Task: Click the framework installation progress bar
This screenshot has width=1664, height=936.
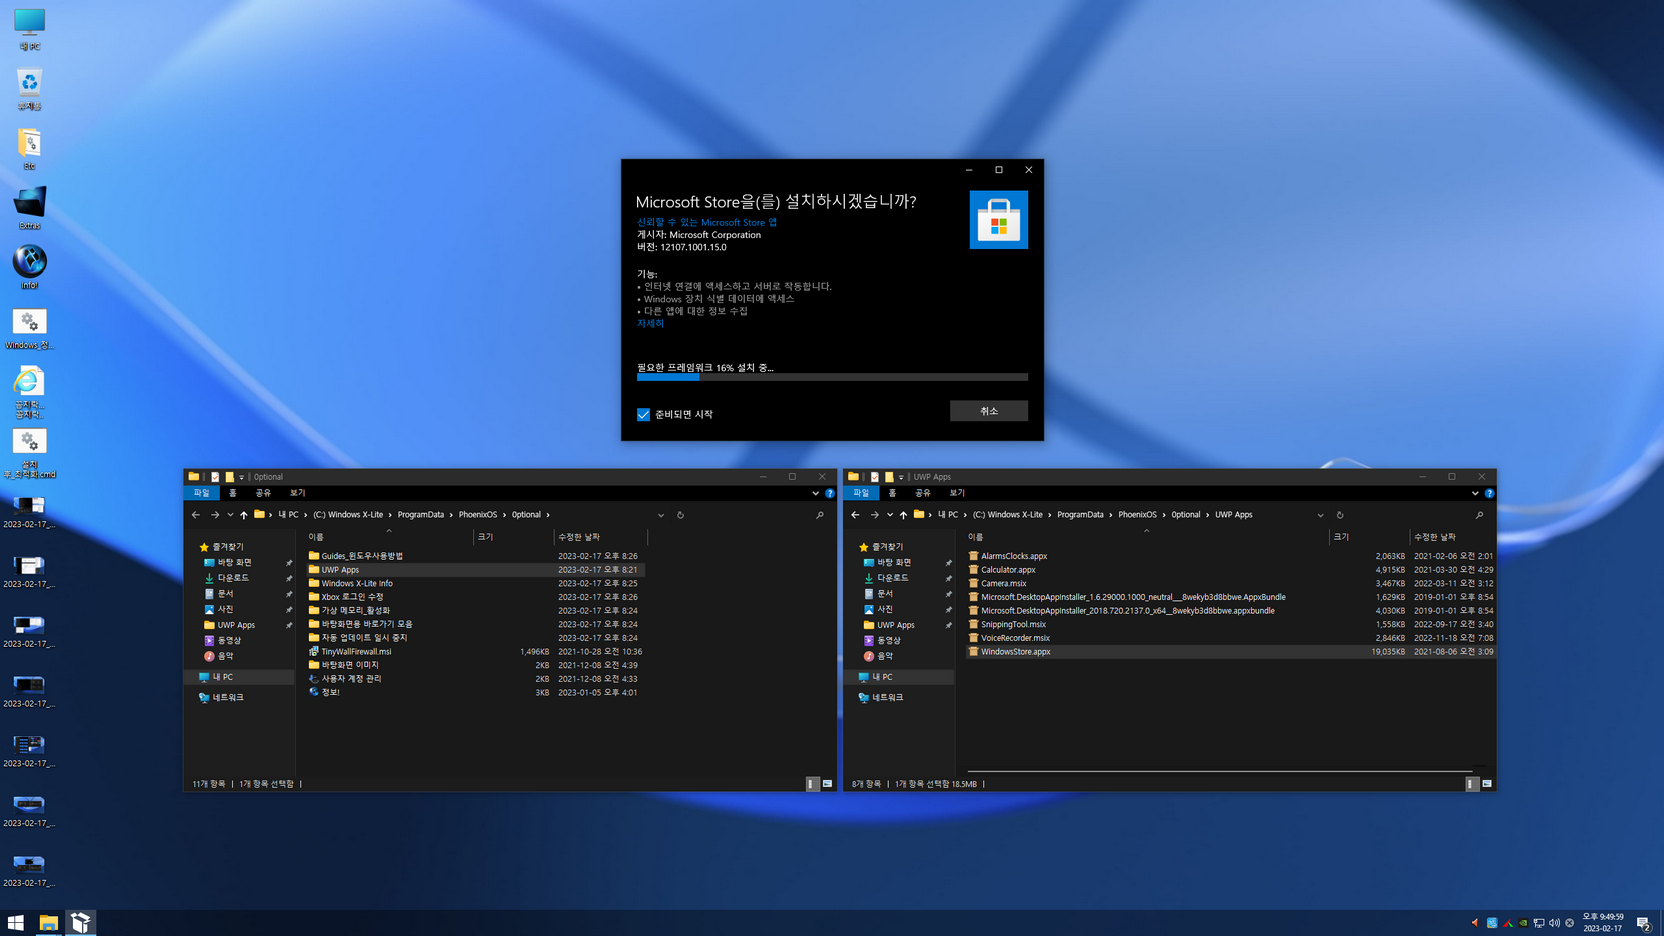Action: [x=832, y=377]
